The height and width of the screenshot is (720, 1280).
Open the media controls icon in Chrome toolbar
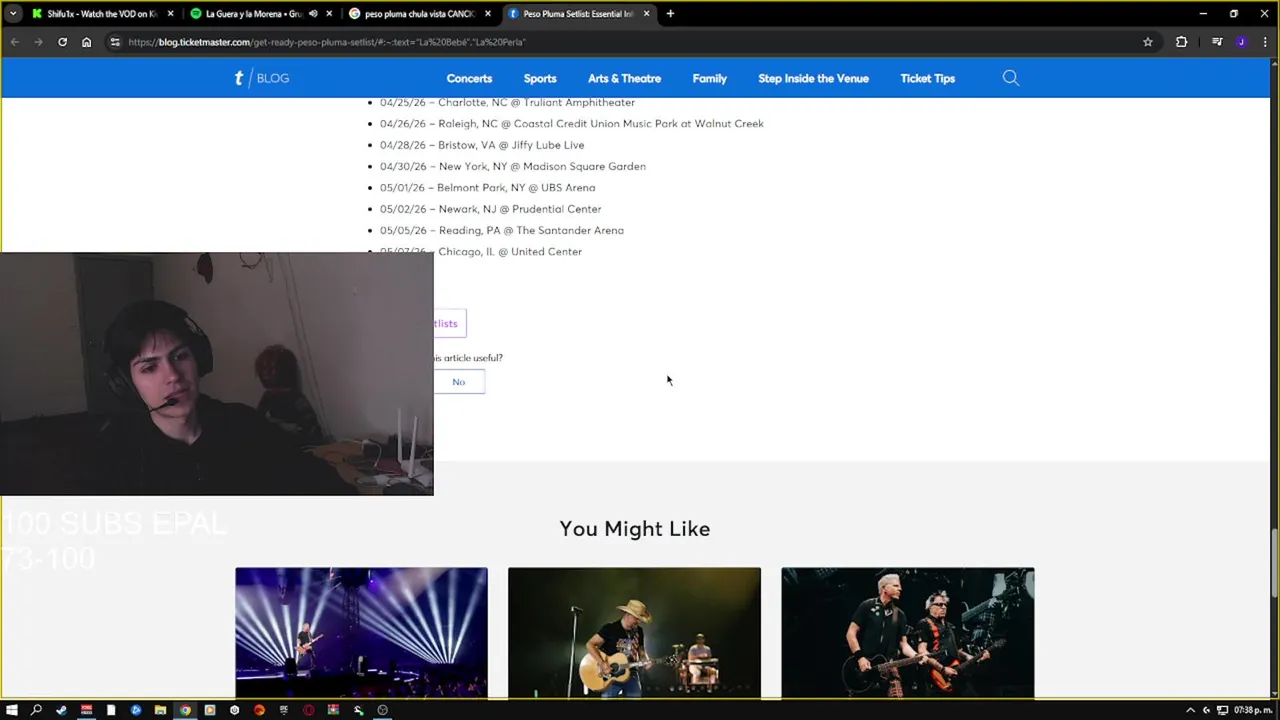[1217, 42]
